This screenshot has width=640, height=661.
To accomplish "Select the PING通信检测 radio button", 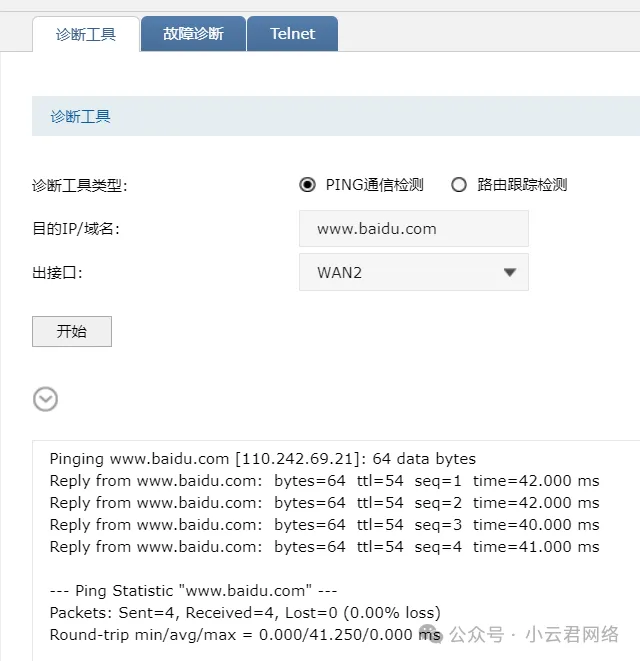I will (x=307, y=185).
